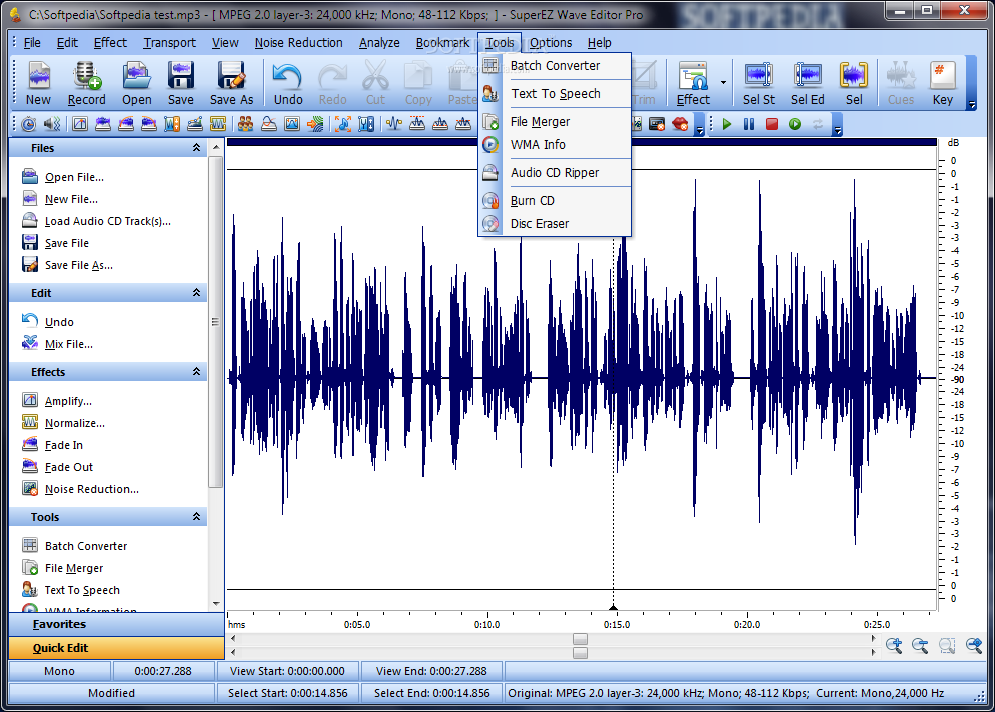Click Open File... in the Files panel

pyautogui.click(x=74, y=177)
